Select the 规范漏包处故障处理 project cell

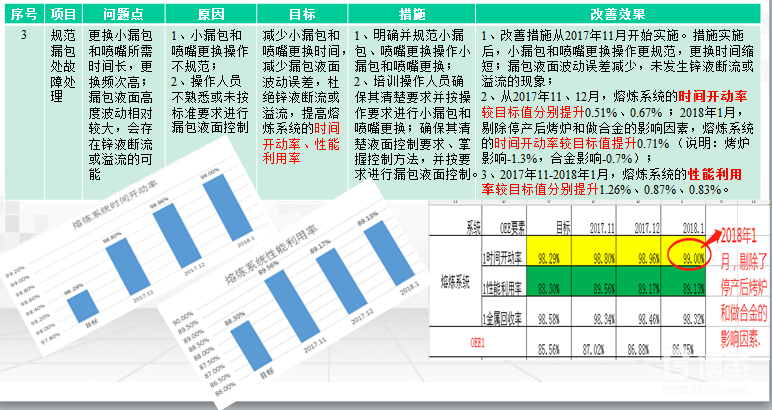tap(65, 70)
